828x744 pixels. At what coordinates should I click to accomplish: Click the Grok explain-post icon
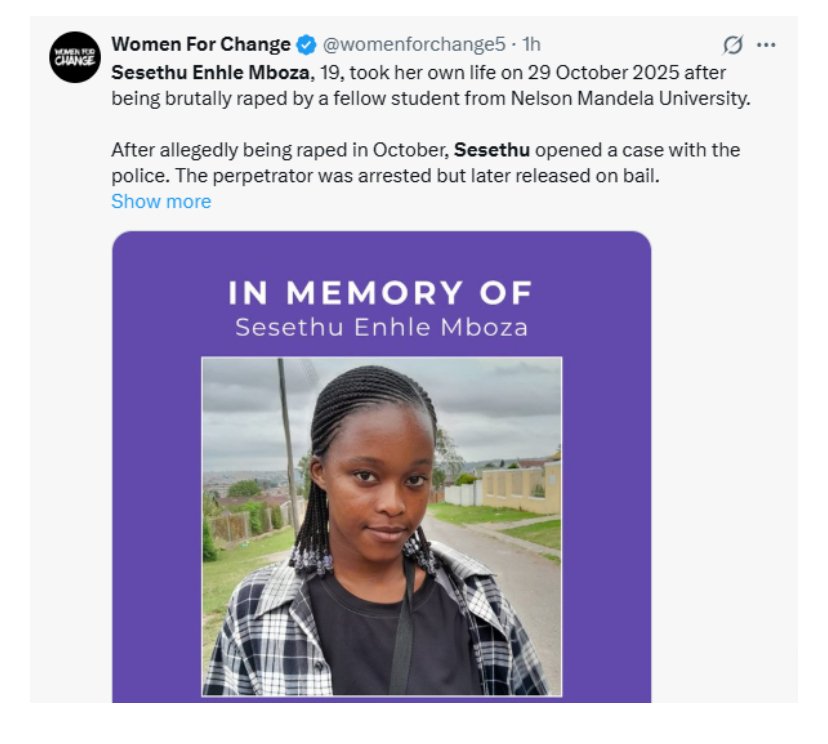(733, 45)
